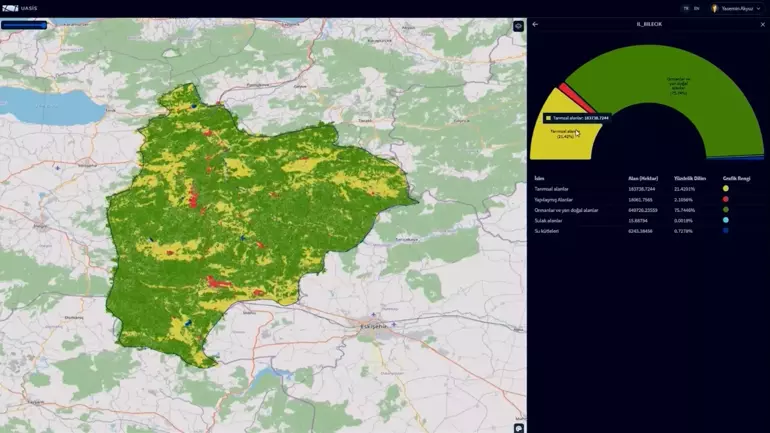This screenshot has height=433, width=770.
Task: Click yellow color swatch for Tarımsal alanlar
Action: pos(726,188)
